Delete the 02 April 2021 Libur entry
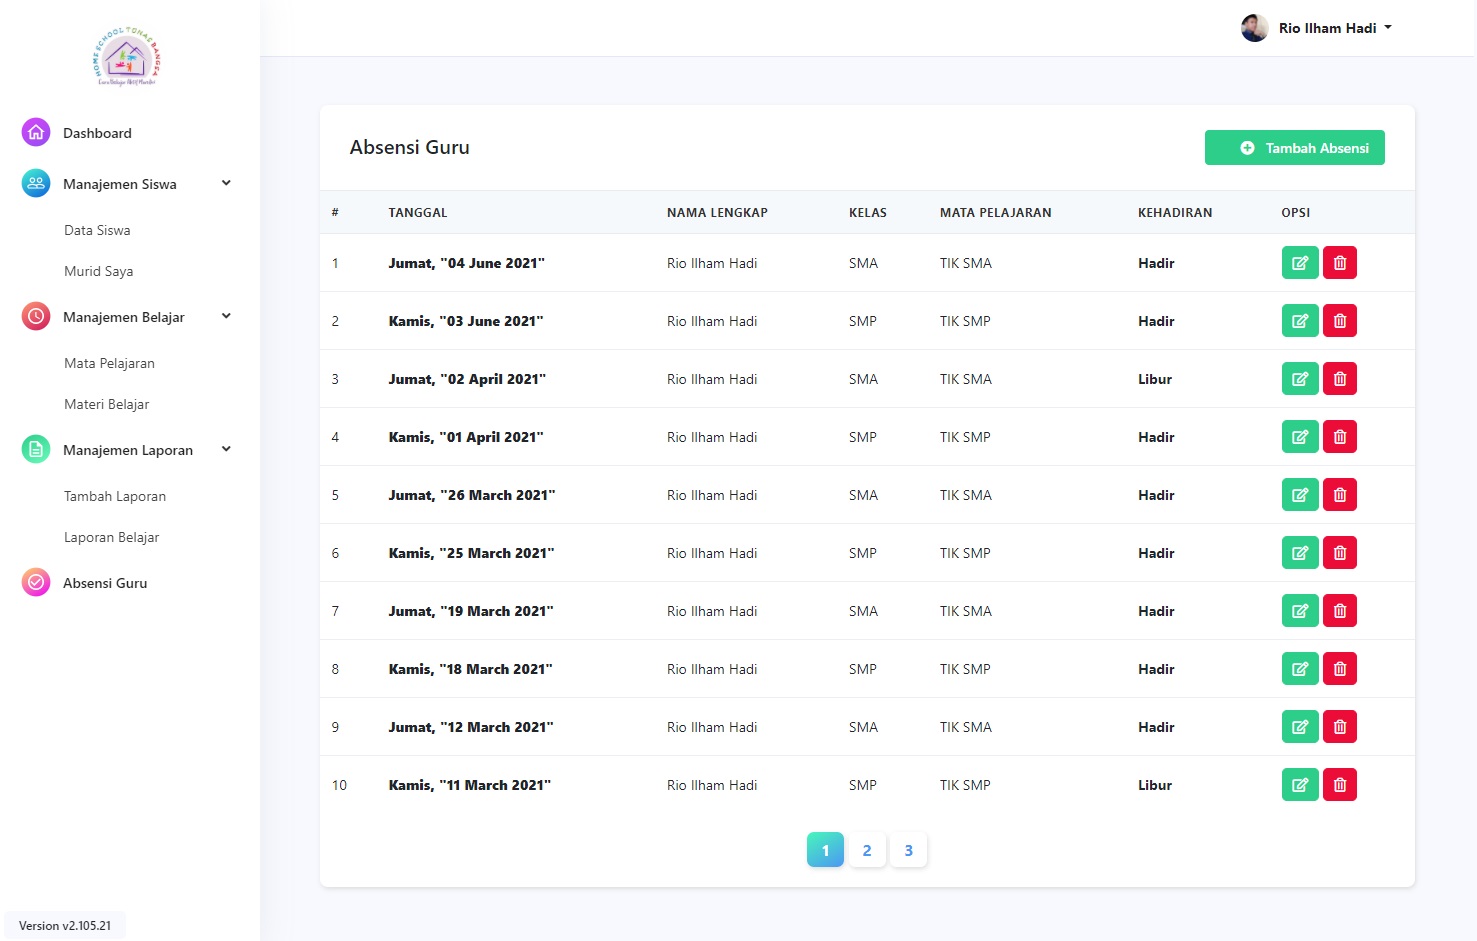 [x=1340, y=379]
